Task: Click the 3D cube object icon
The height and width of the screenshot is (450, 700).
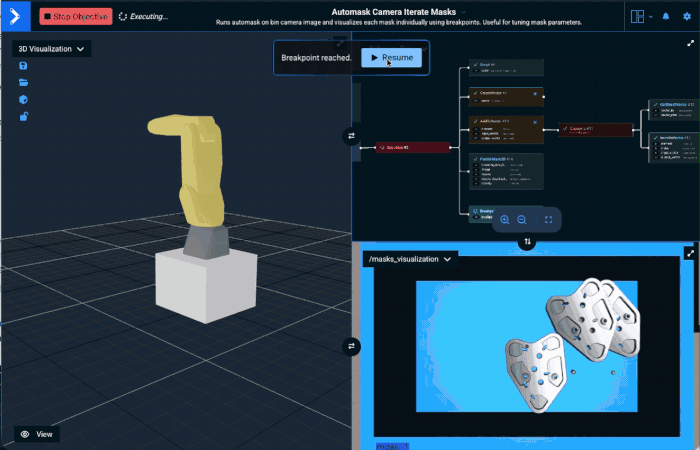Action: (x=23, y=100)
